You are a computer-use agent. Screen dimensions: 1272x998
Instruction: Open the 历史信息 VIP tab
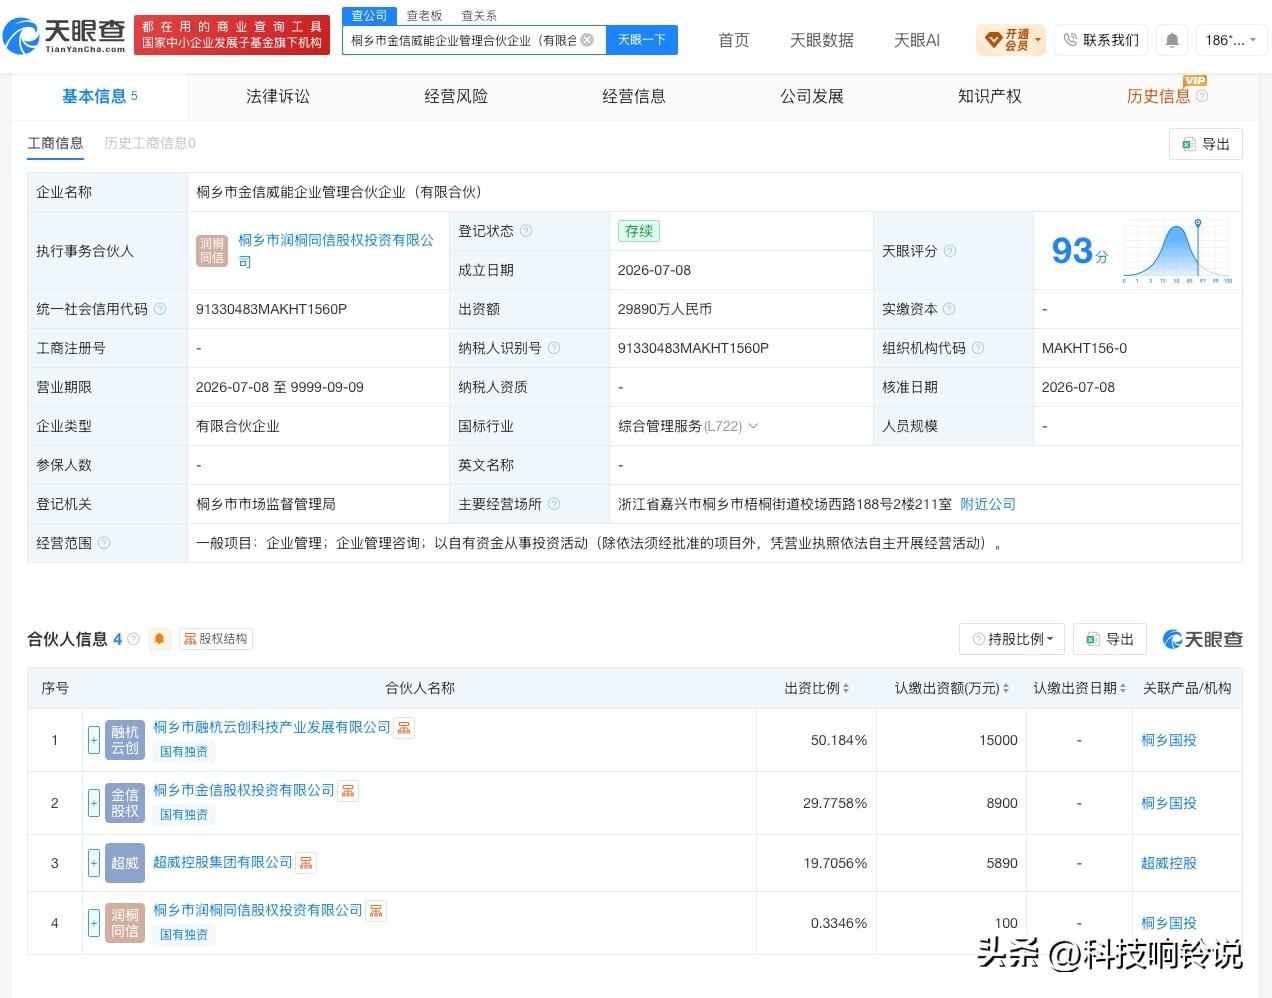[x=1158, y=96]
